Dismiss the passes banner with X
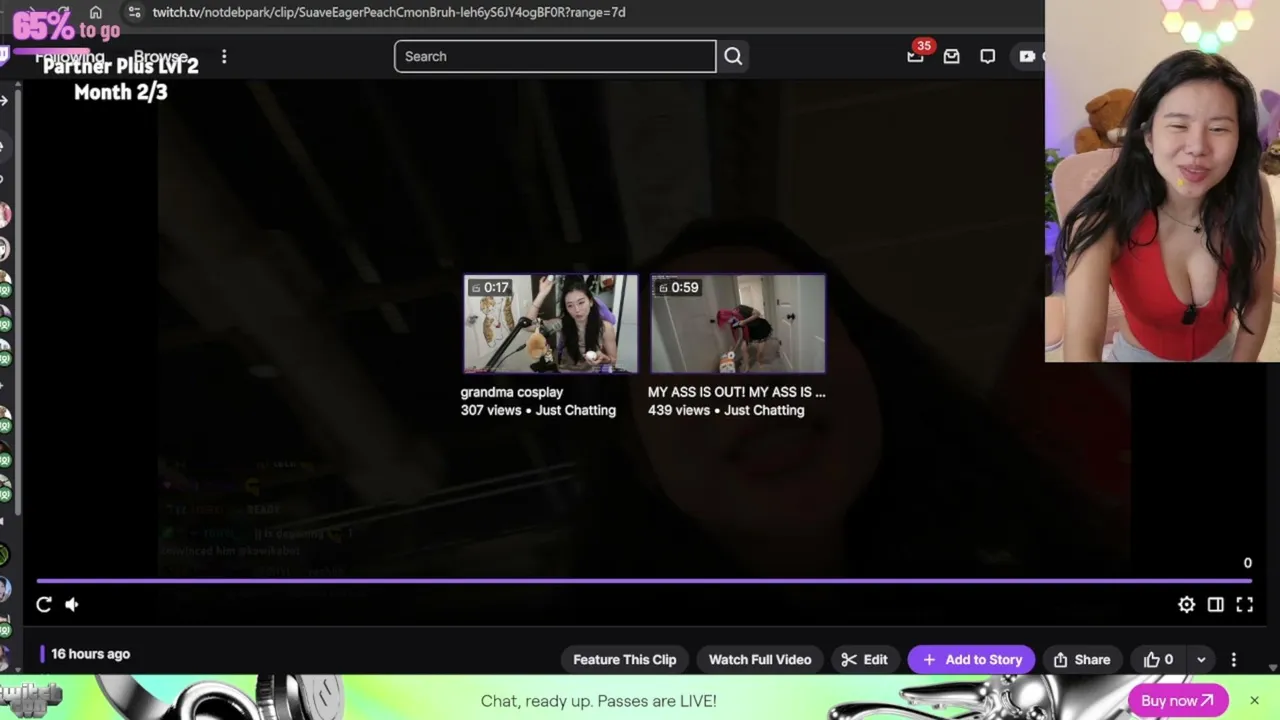The image size is (1280, 720). pyautogui.click(x=1254, y=700)
